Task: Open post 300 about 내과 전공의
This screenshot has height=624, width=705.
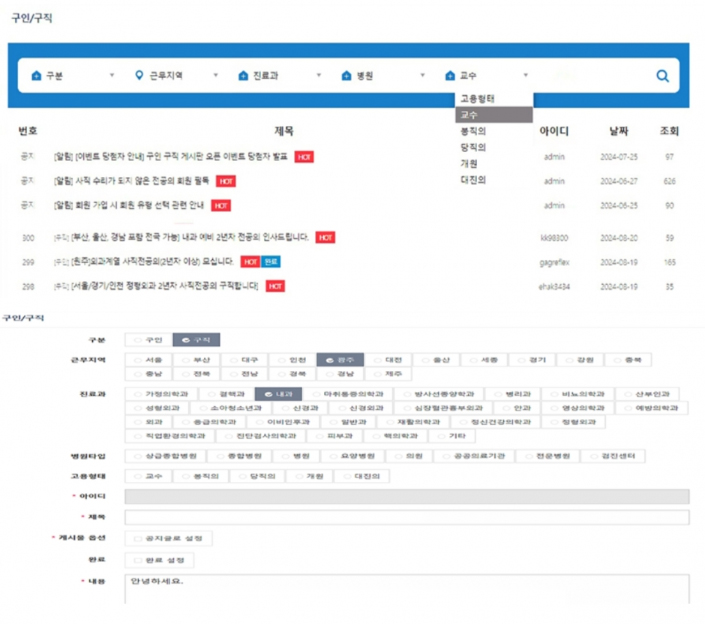Action: [180, 238]
